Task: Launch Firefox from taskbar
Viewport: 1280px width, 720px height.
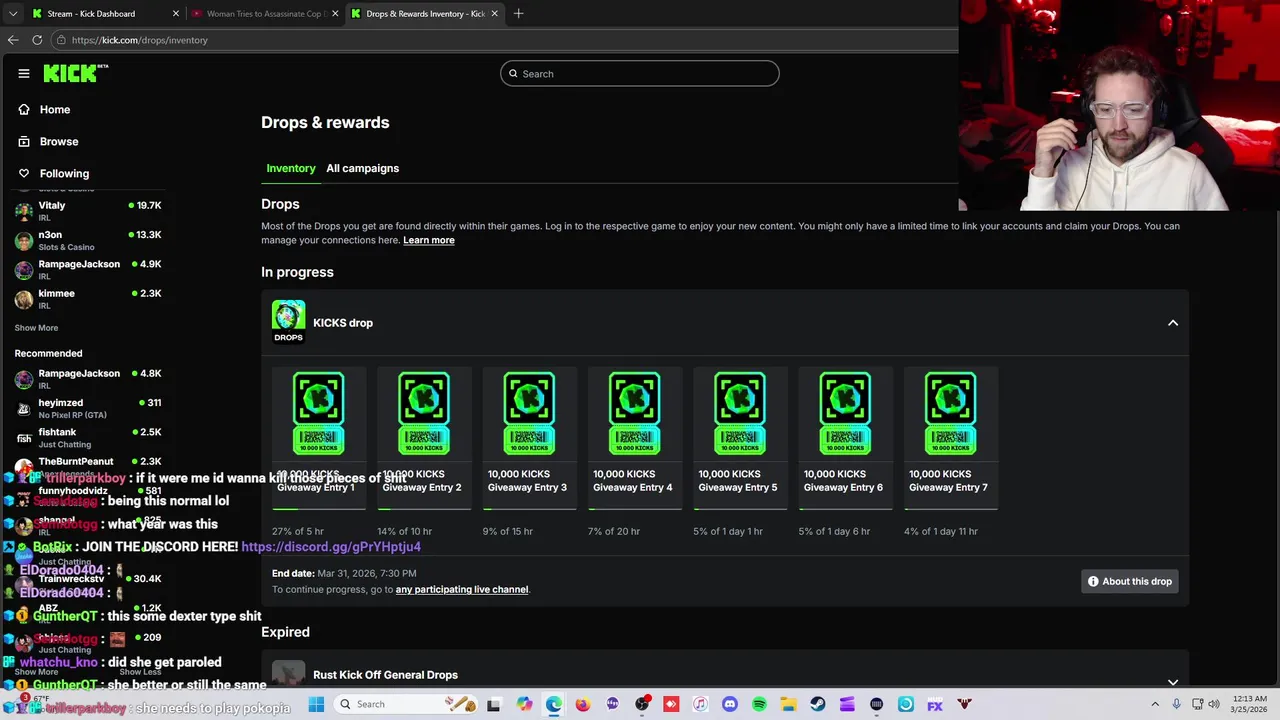Action: click(583, 704)
